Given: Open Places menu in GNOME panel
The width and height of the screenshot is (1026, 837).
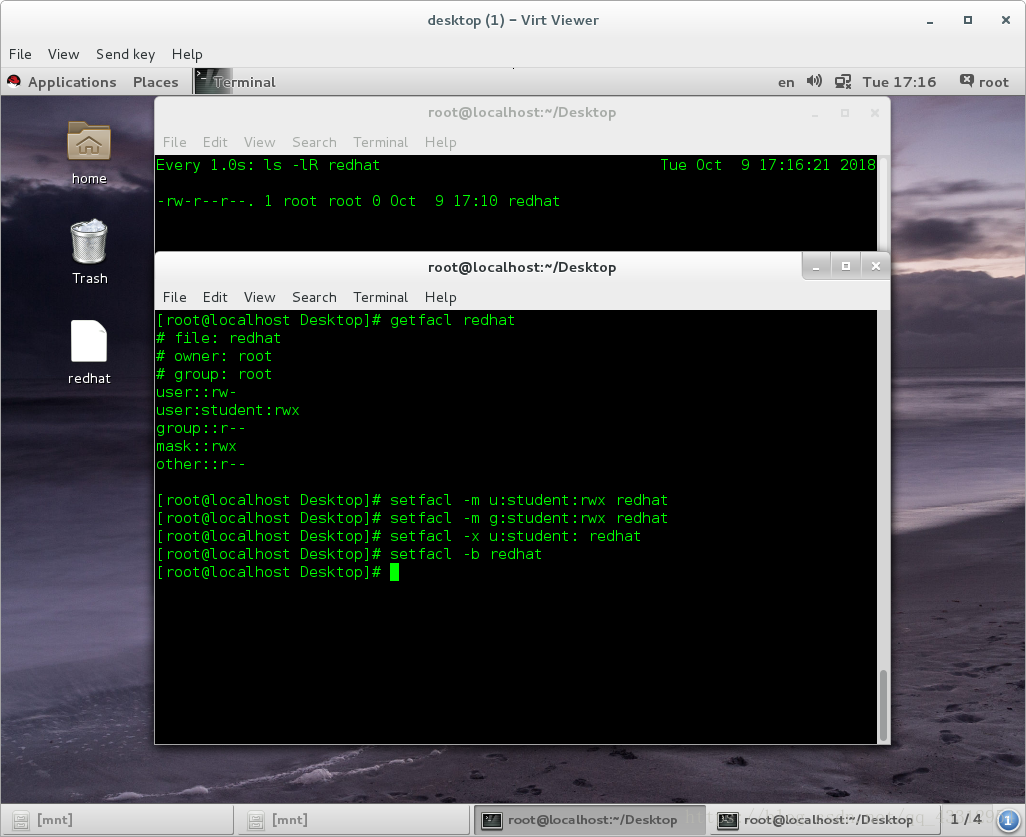Looking at the screenshot, I should [x=155, y=82].
